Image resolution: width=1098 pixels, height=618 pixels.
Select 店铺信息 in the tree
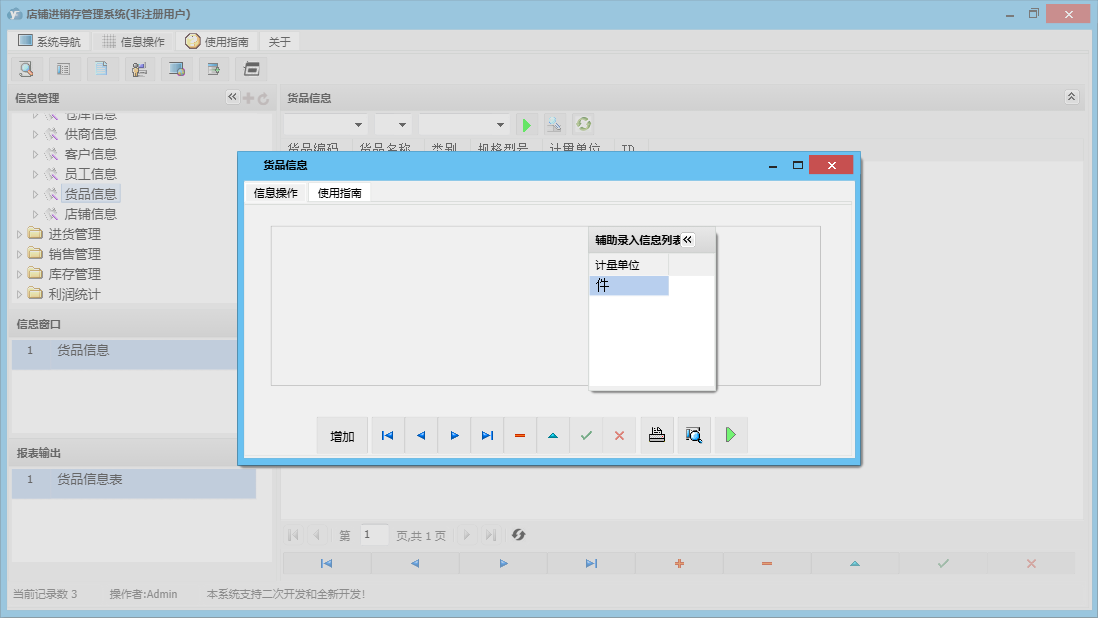(90, 214)
